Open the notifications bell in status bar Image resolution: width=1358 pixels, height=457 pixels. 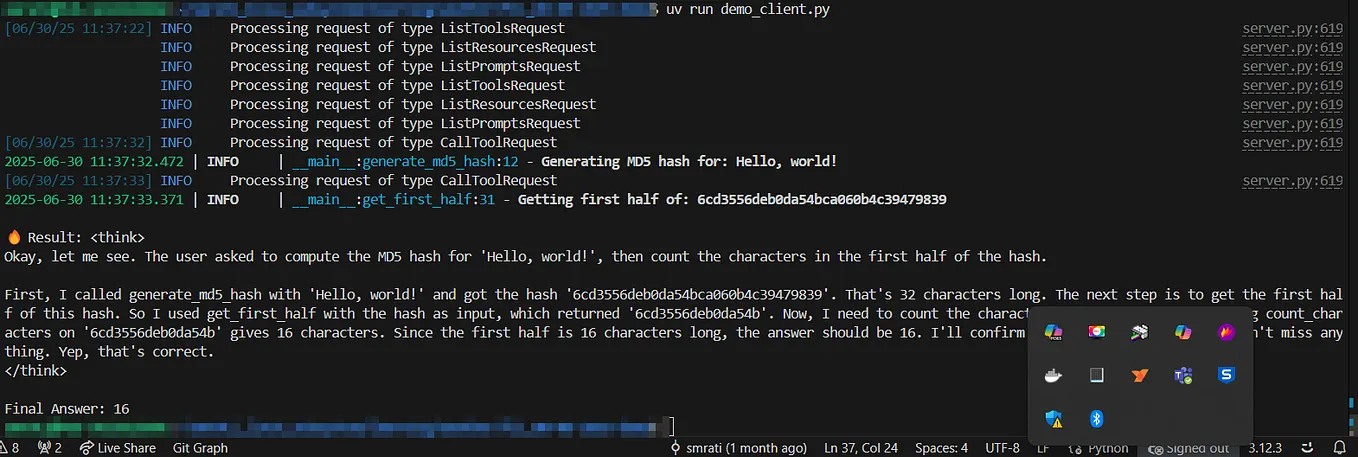[x=1340, y=448]
